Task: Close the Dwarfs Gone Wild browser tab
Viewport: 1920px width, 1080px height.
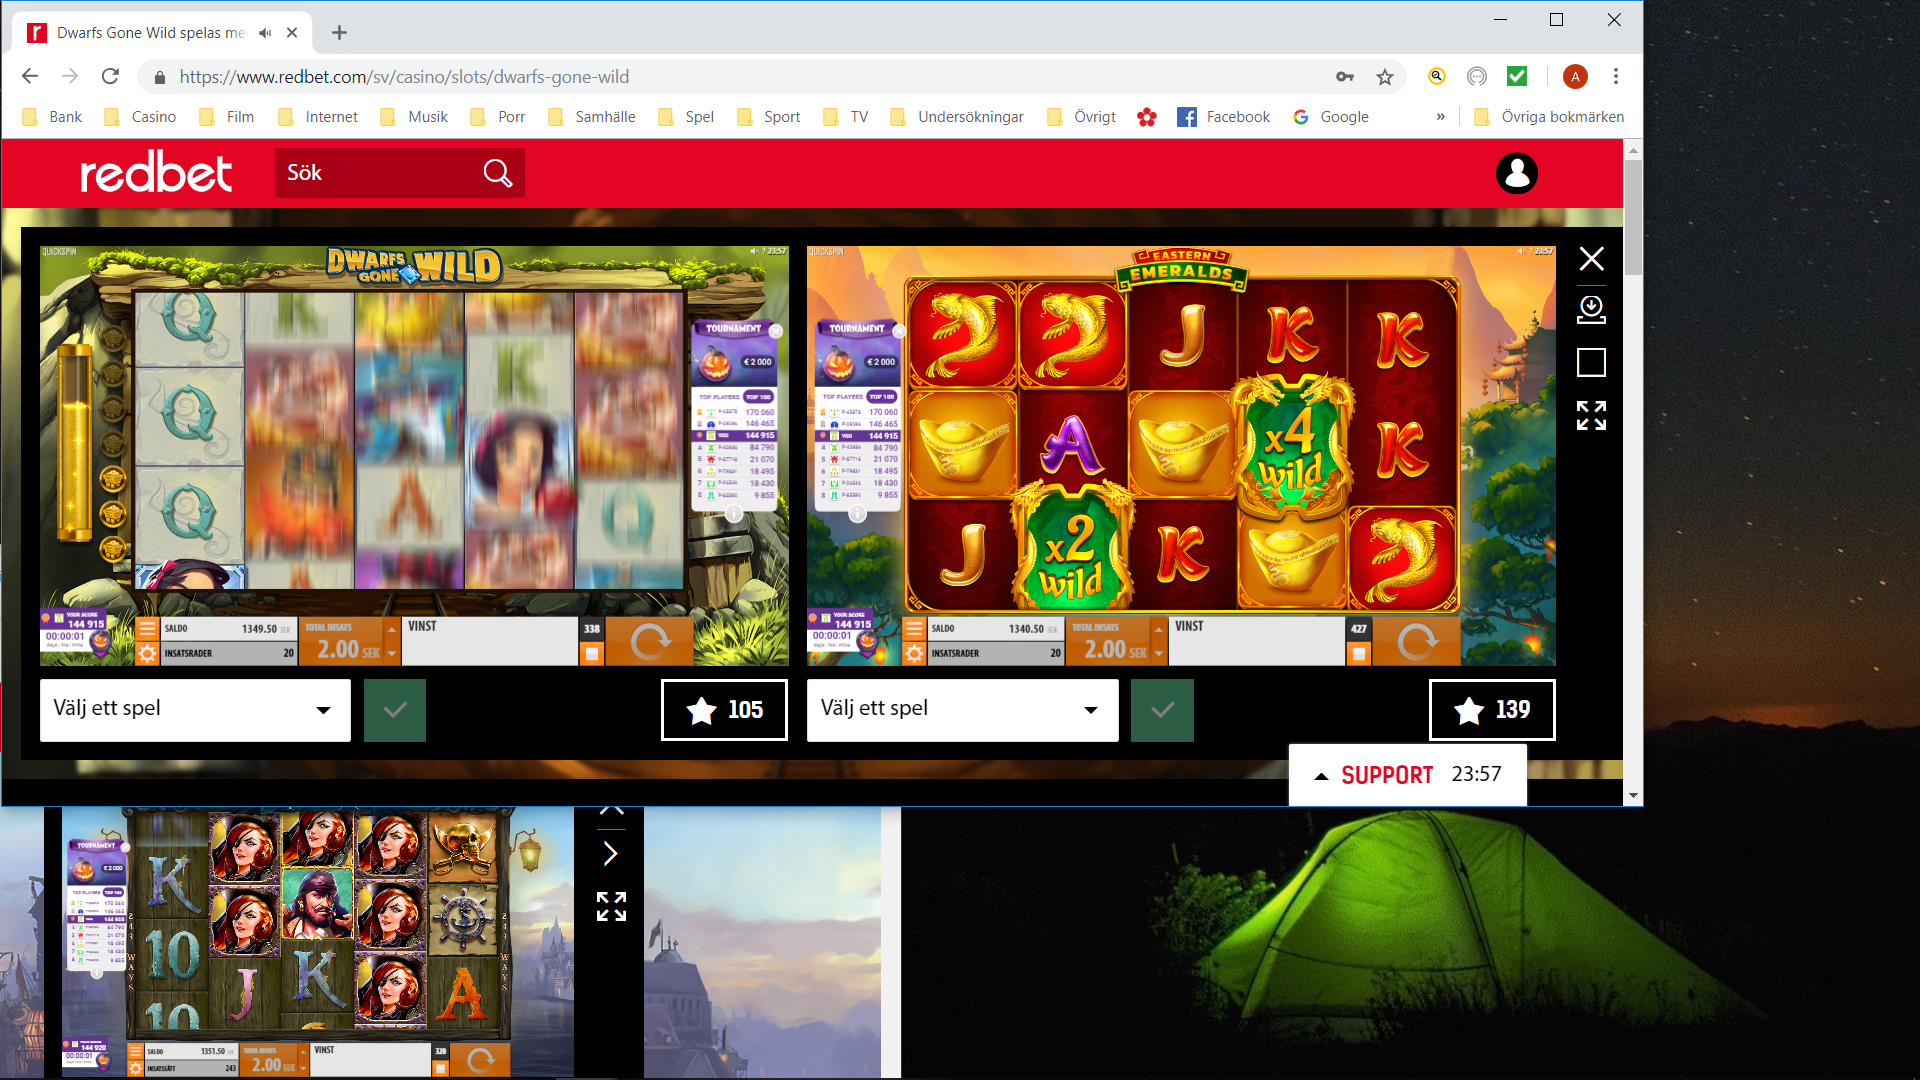Action: [x=292, y=33]
